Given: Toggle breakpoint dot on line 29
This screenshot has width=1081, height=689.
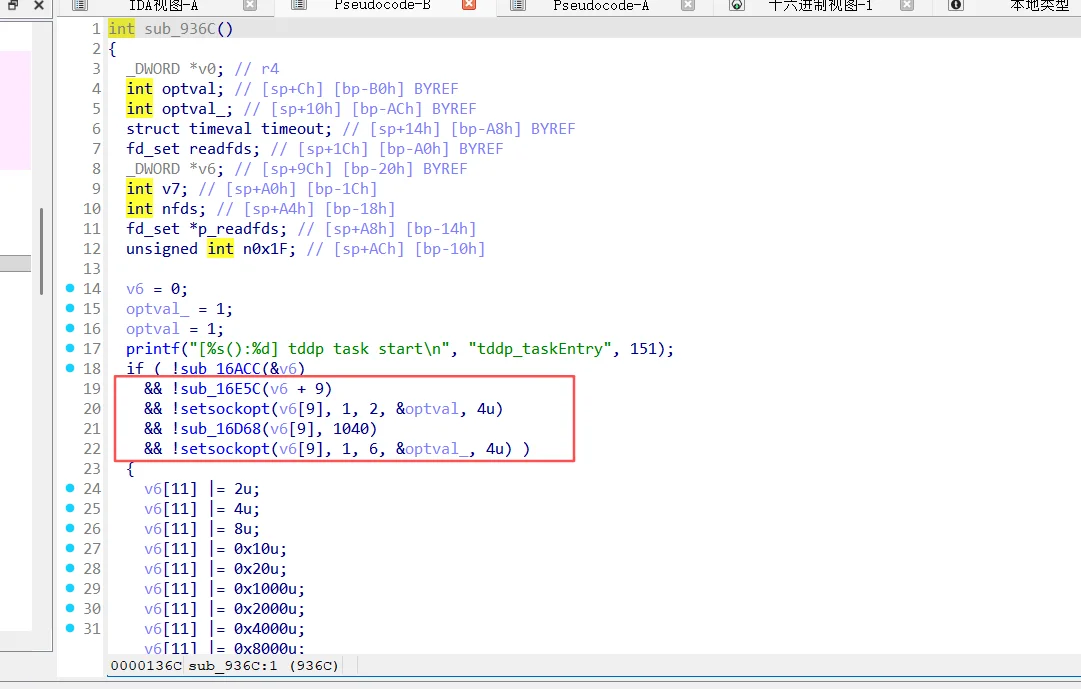Looking at the screenshot, I should tap(70, 588).
